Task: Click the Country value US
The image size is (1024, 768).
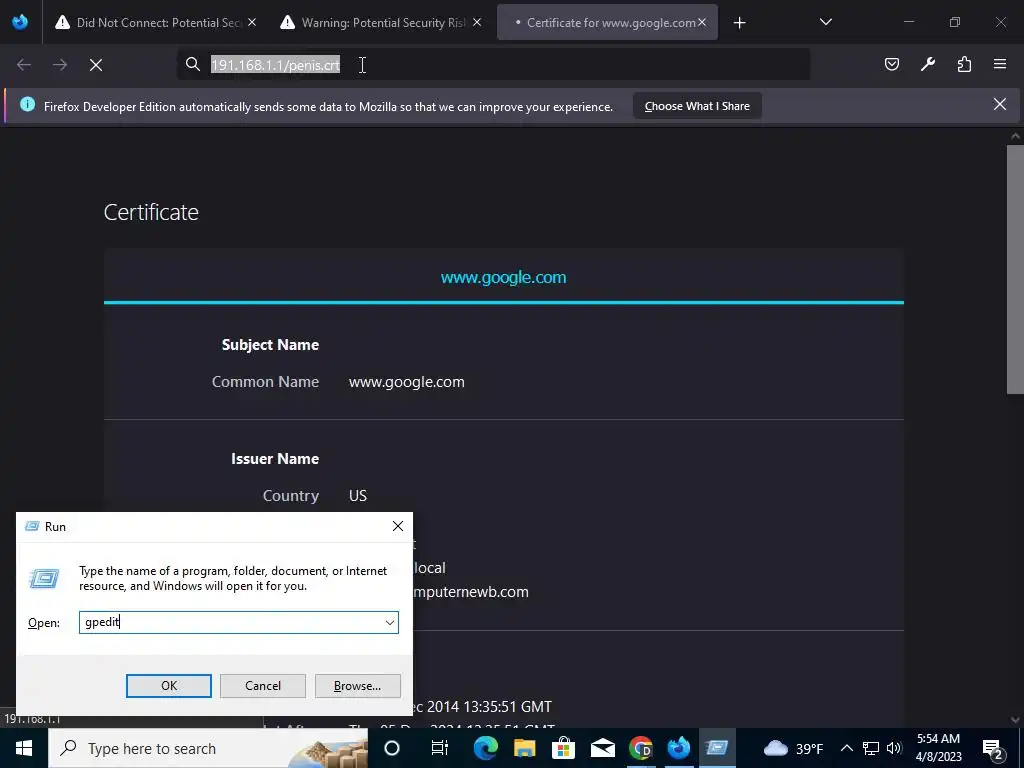Action: [358, 496]
